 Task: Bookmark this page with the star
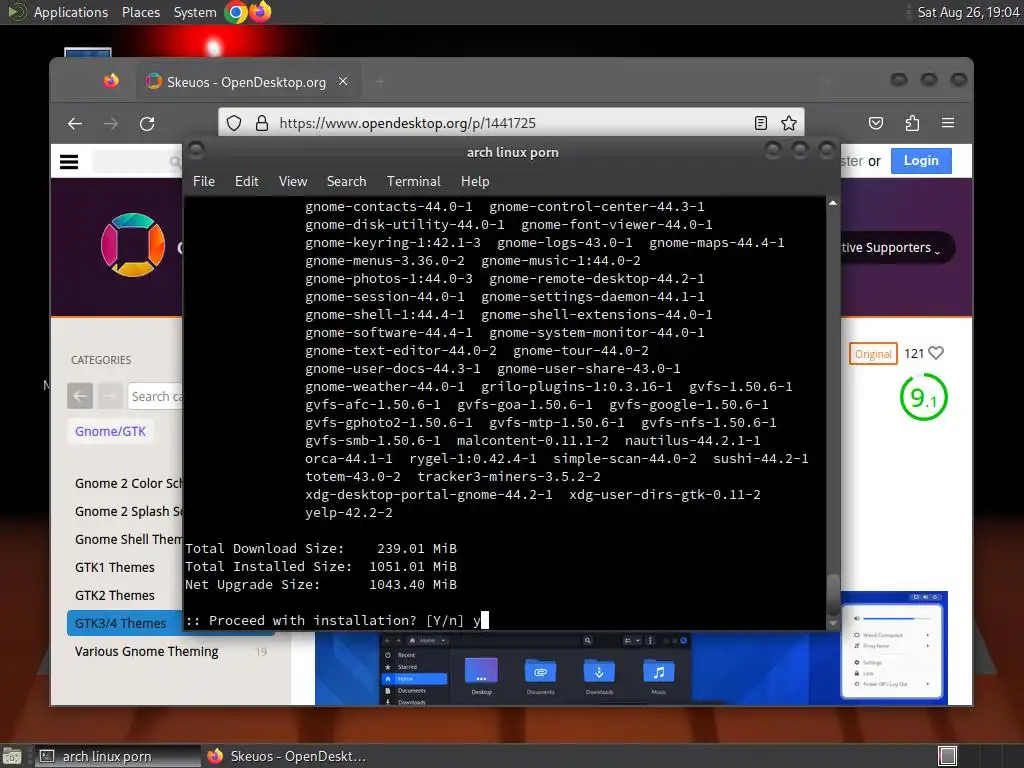point(789,123)
